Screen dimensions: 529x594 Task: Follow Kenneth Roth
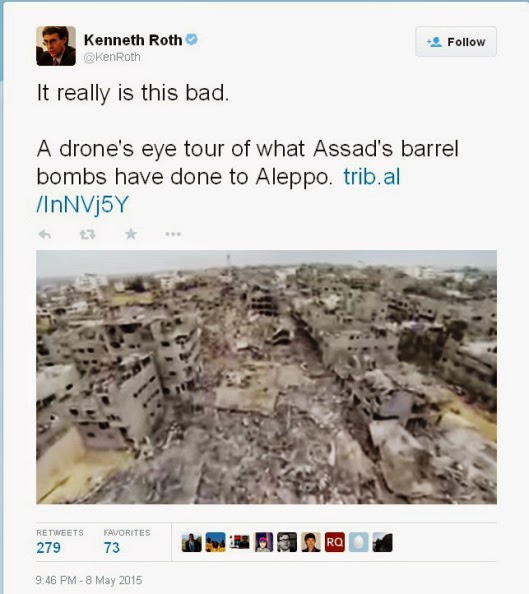[456, 42]
